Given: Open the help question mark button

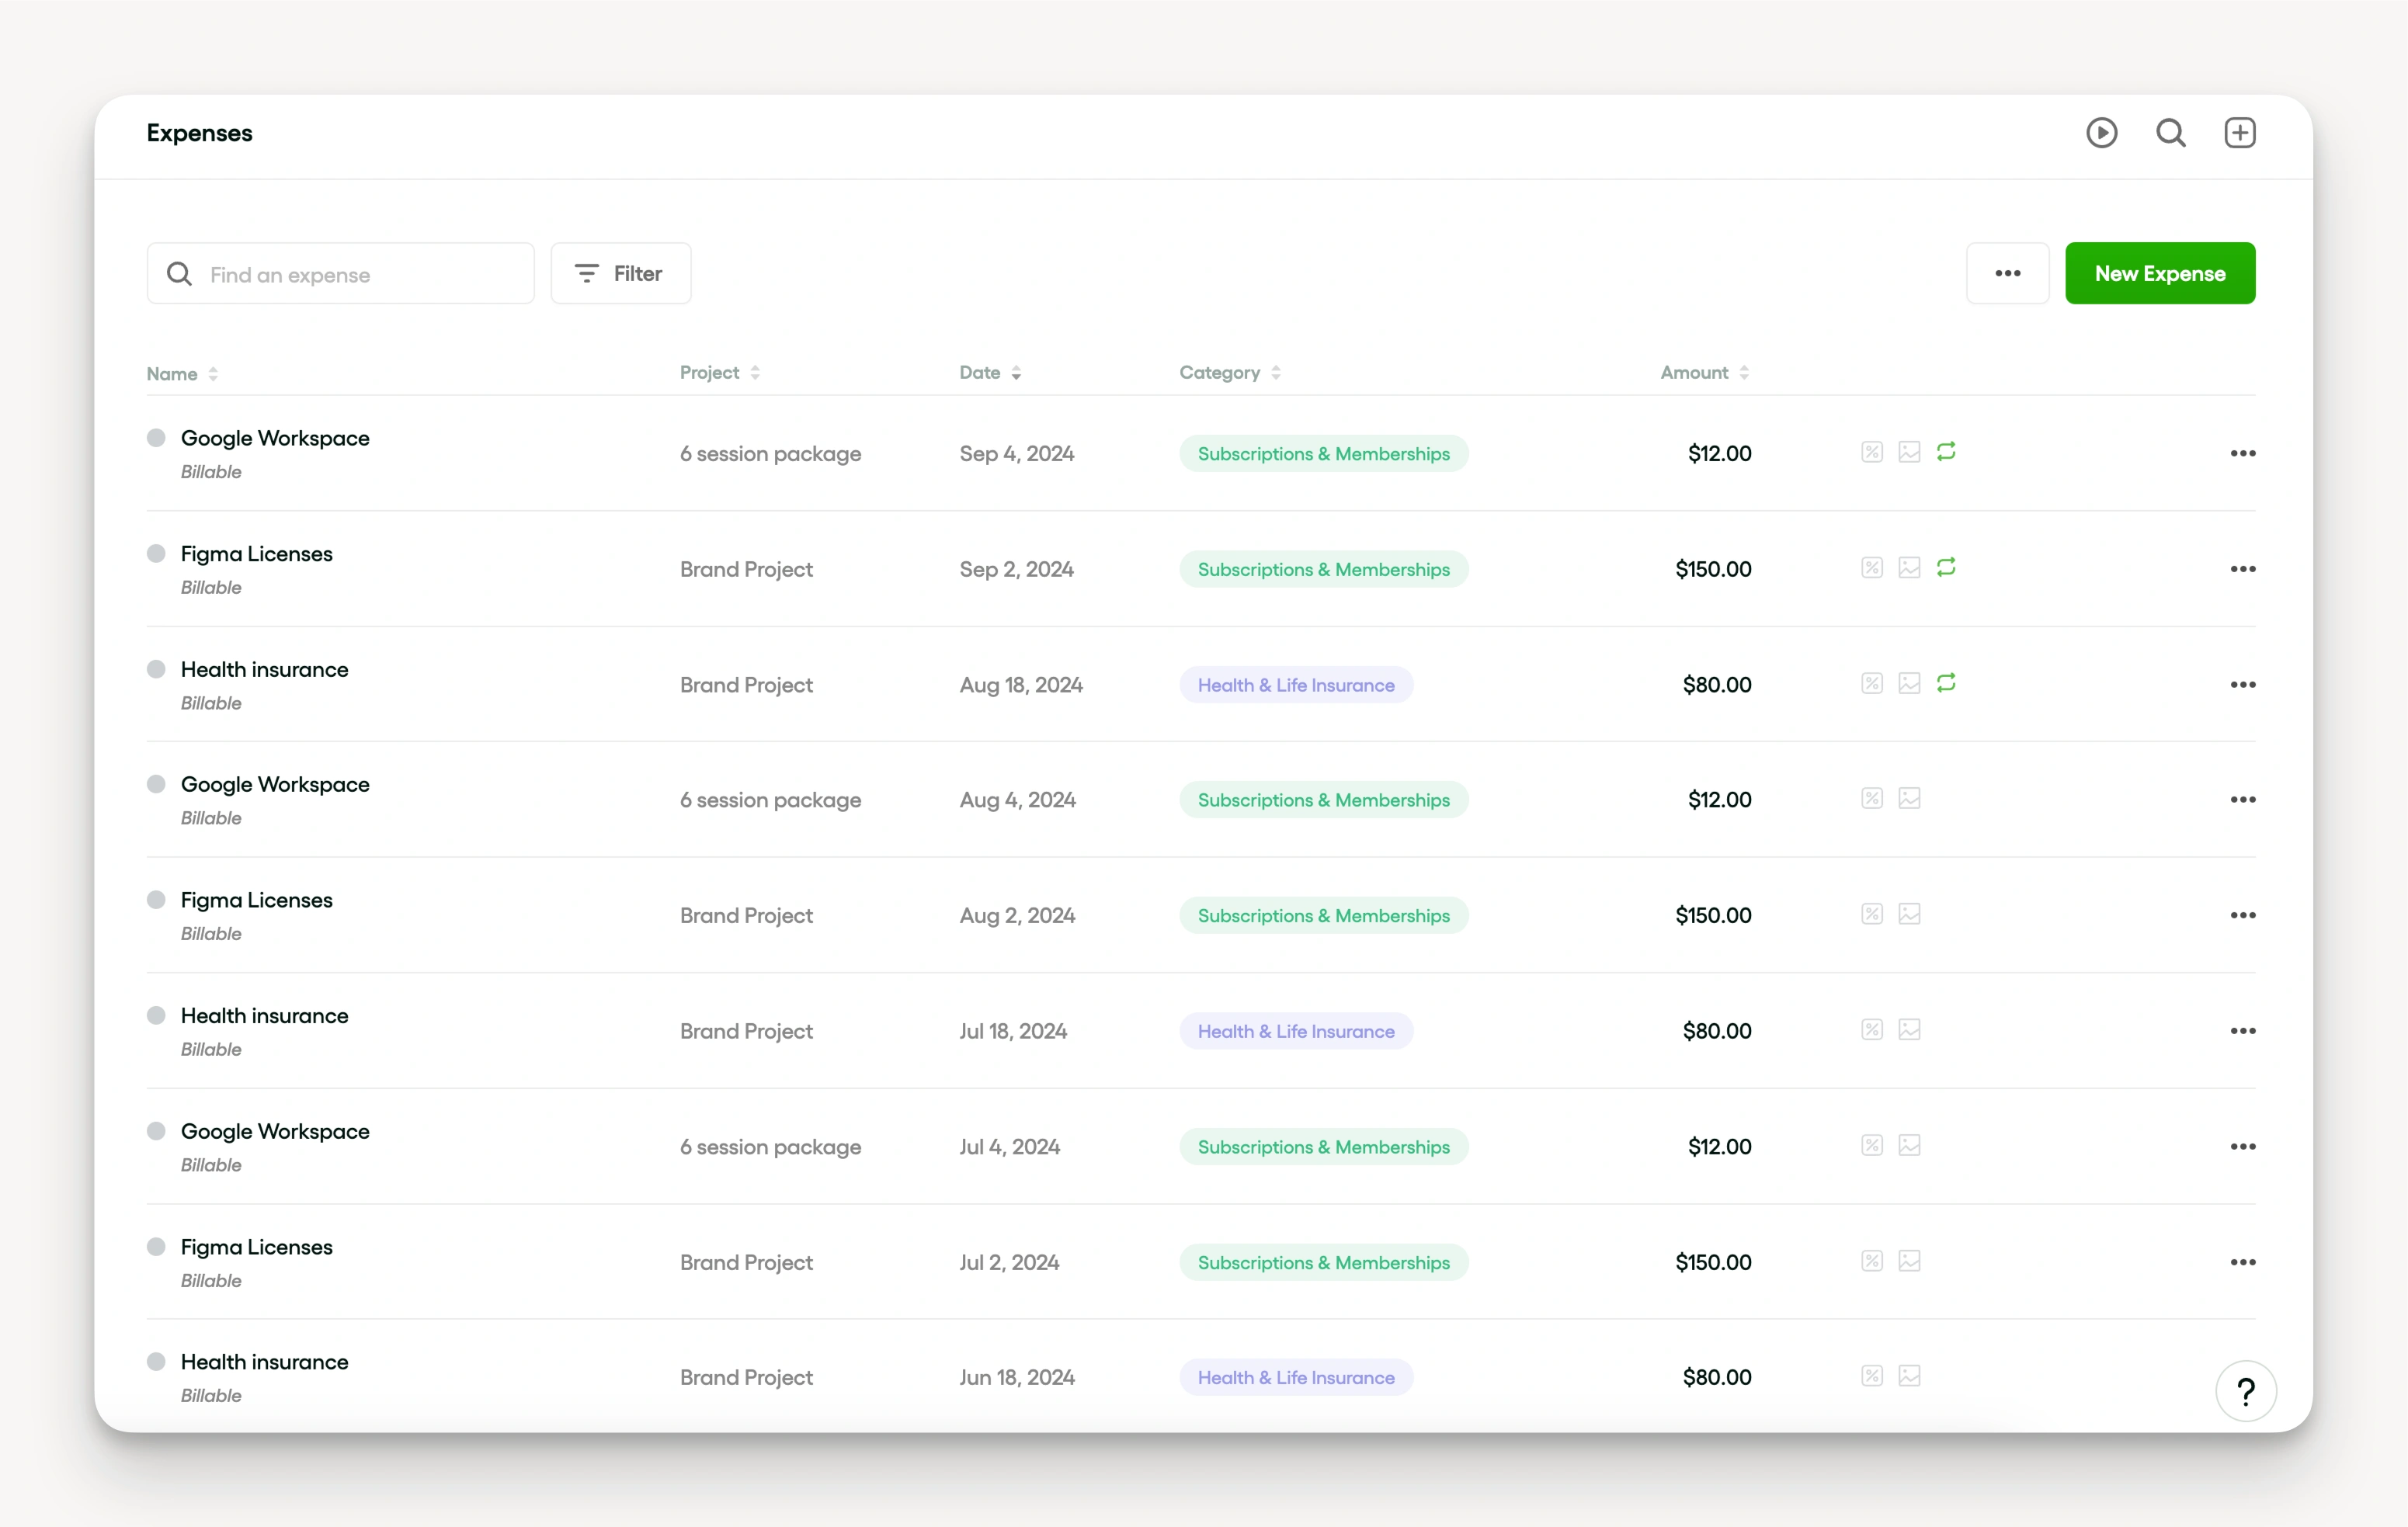Looking at the screenshot, I should coord(2246,1391).
